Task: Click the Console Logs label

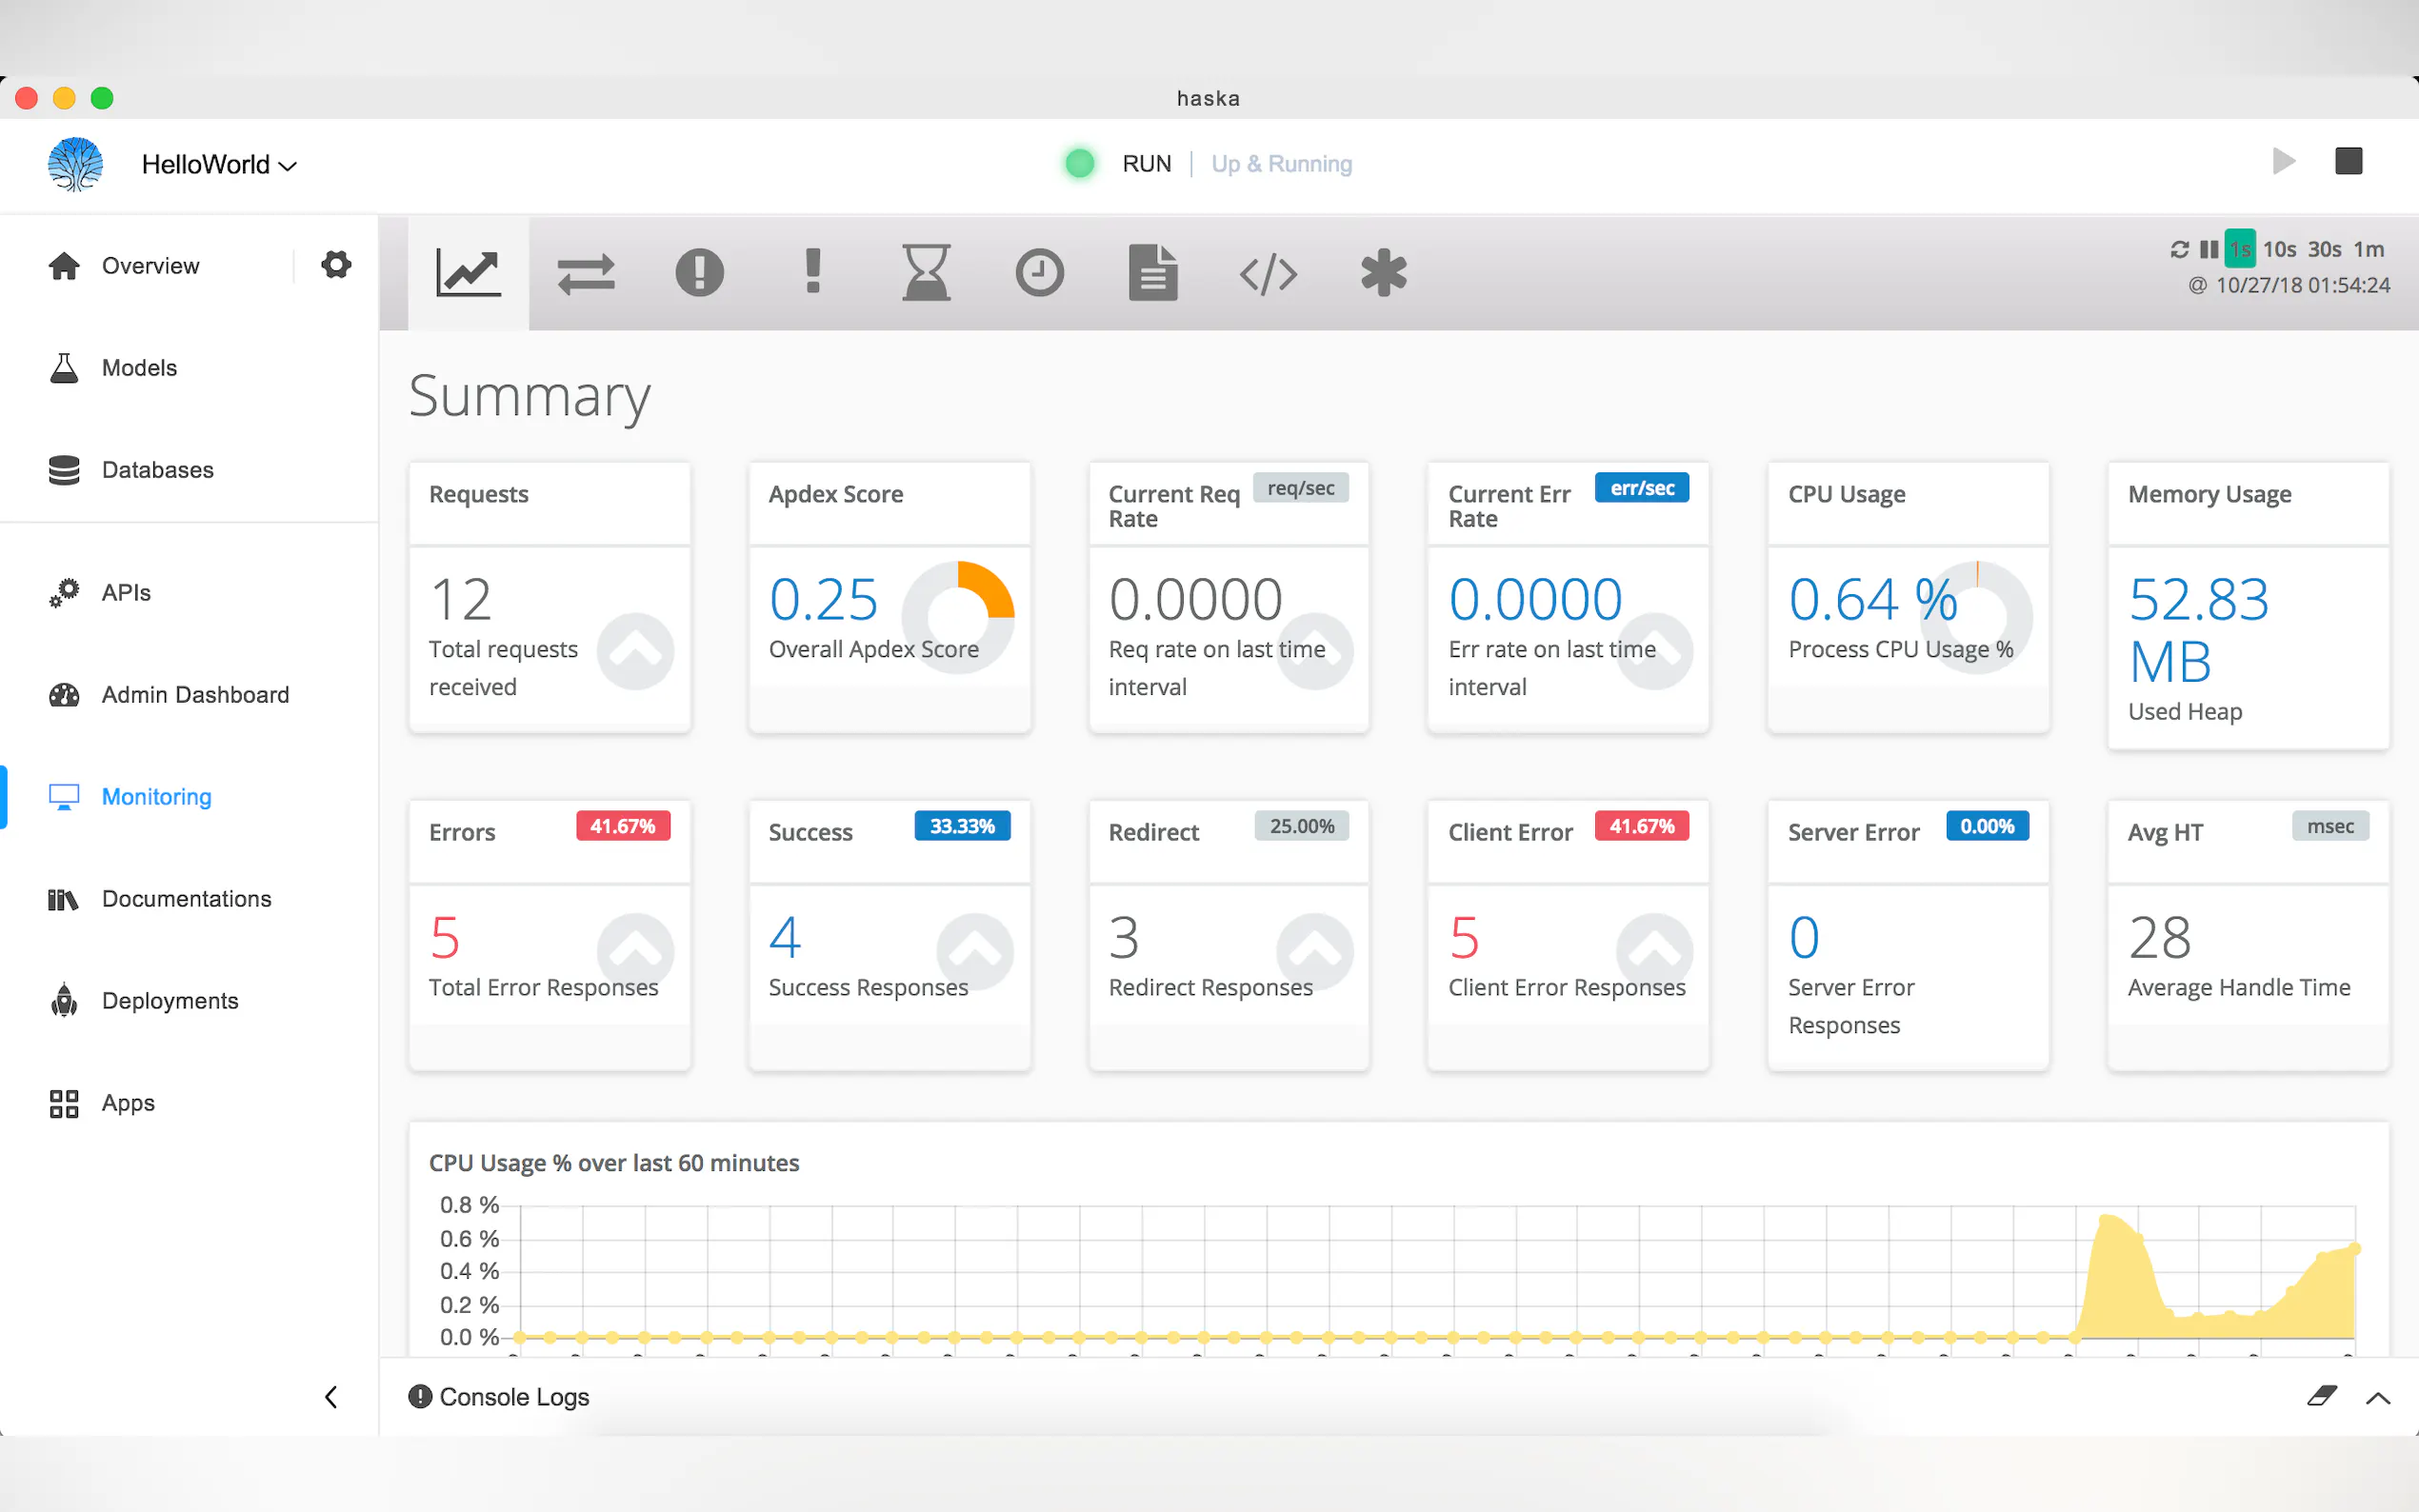Action: pyautogui.click(x=513, y=1396)
